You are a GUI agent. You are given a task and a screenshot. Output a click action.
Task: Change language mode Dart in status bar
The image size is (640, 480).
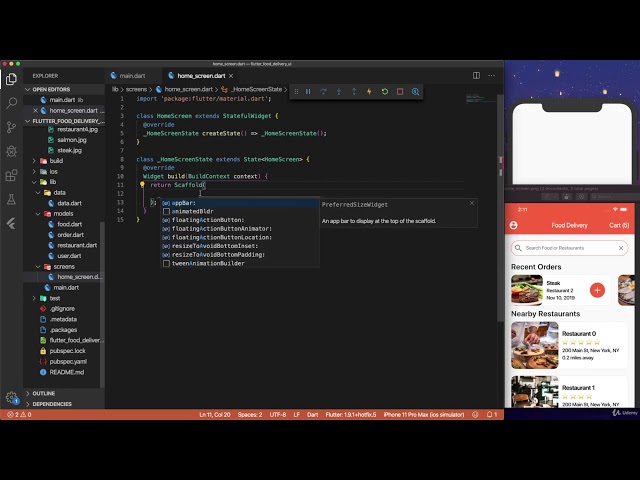pos(312,414)
